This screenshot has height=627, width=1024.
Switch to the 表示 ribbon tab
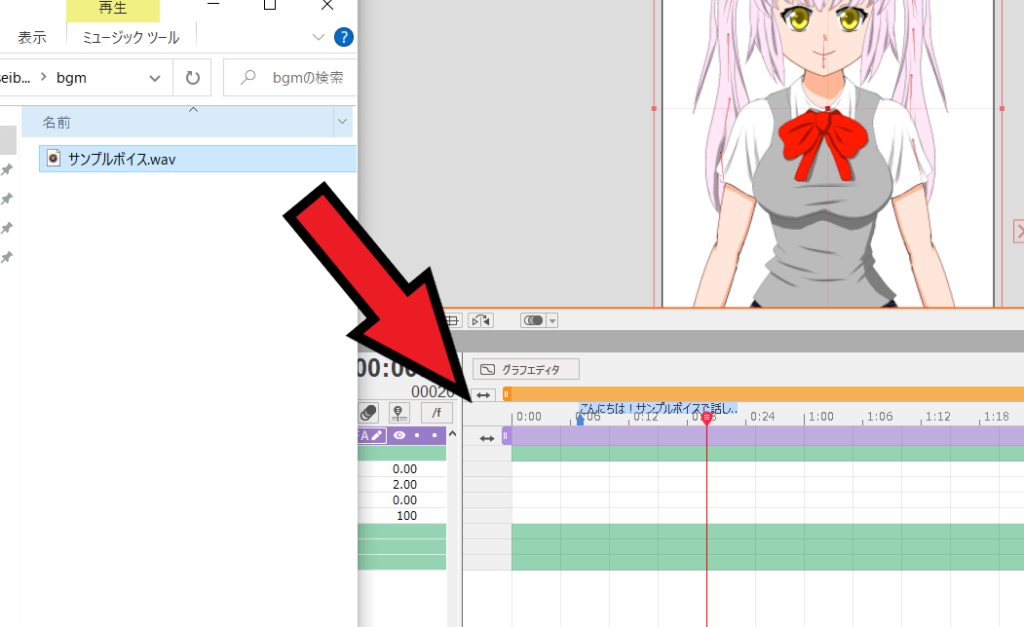[32, 36]
